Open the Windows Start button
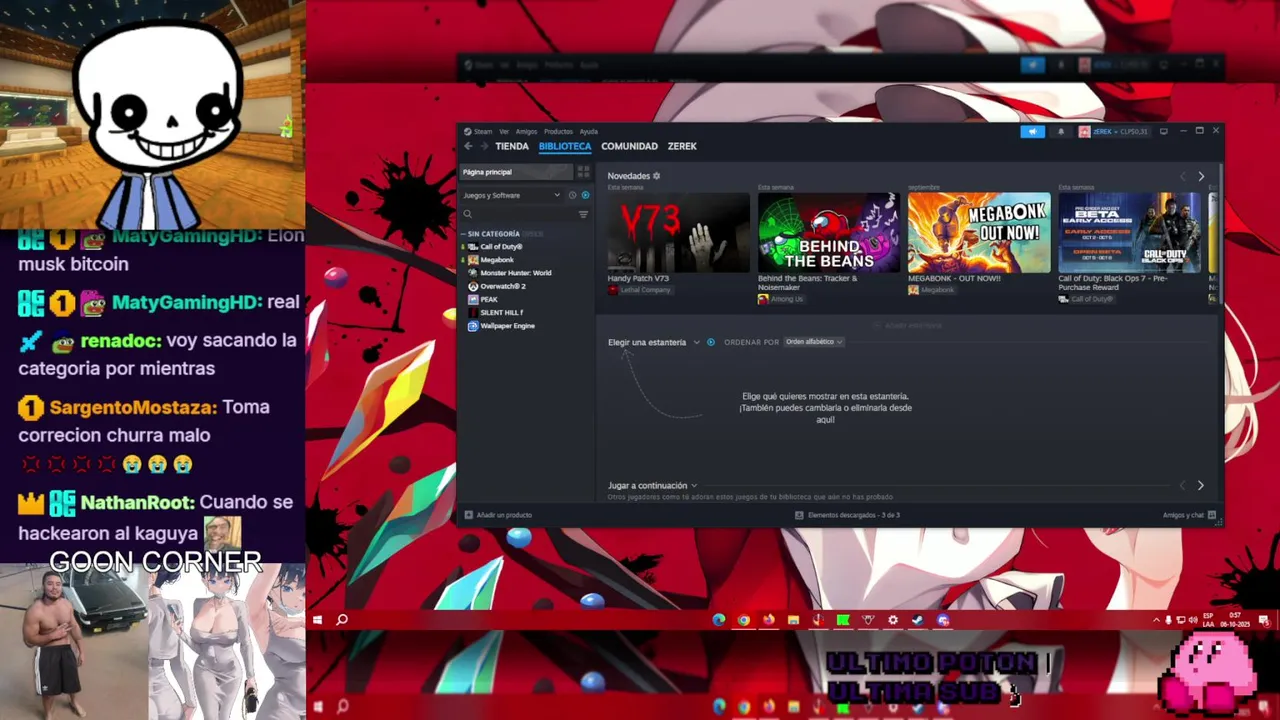The height and width of the screenshot is (720, 1280). [317, 620]
